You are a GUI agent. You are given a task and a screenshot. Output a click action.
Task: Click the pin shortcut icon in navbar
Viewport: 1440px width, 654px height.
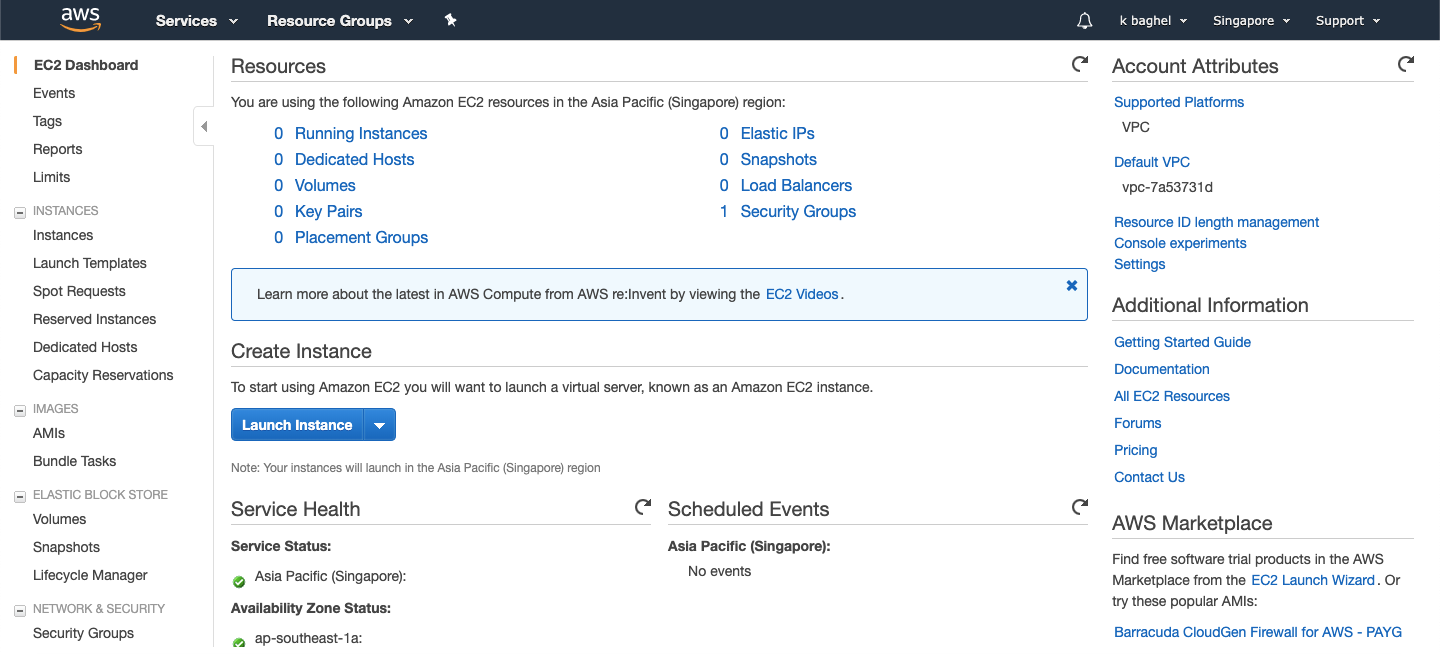tap(451, 20)
